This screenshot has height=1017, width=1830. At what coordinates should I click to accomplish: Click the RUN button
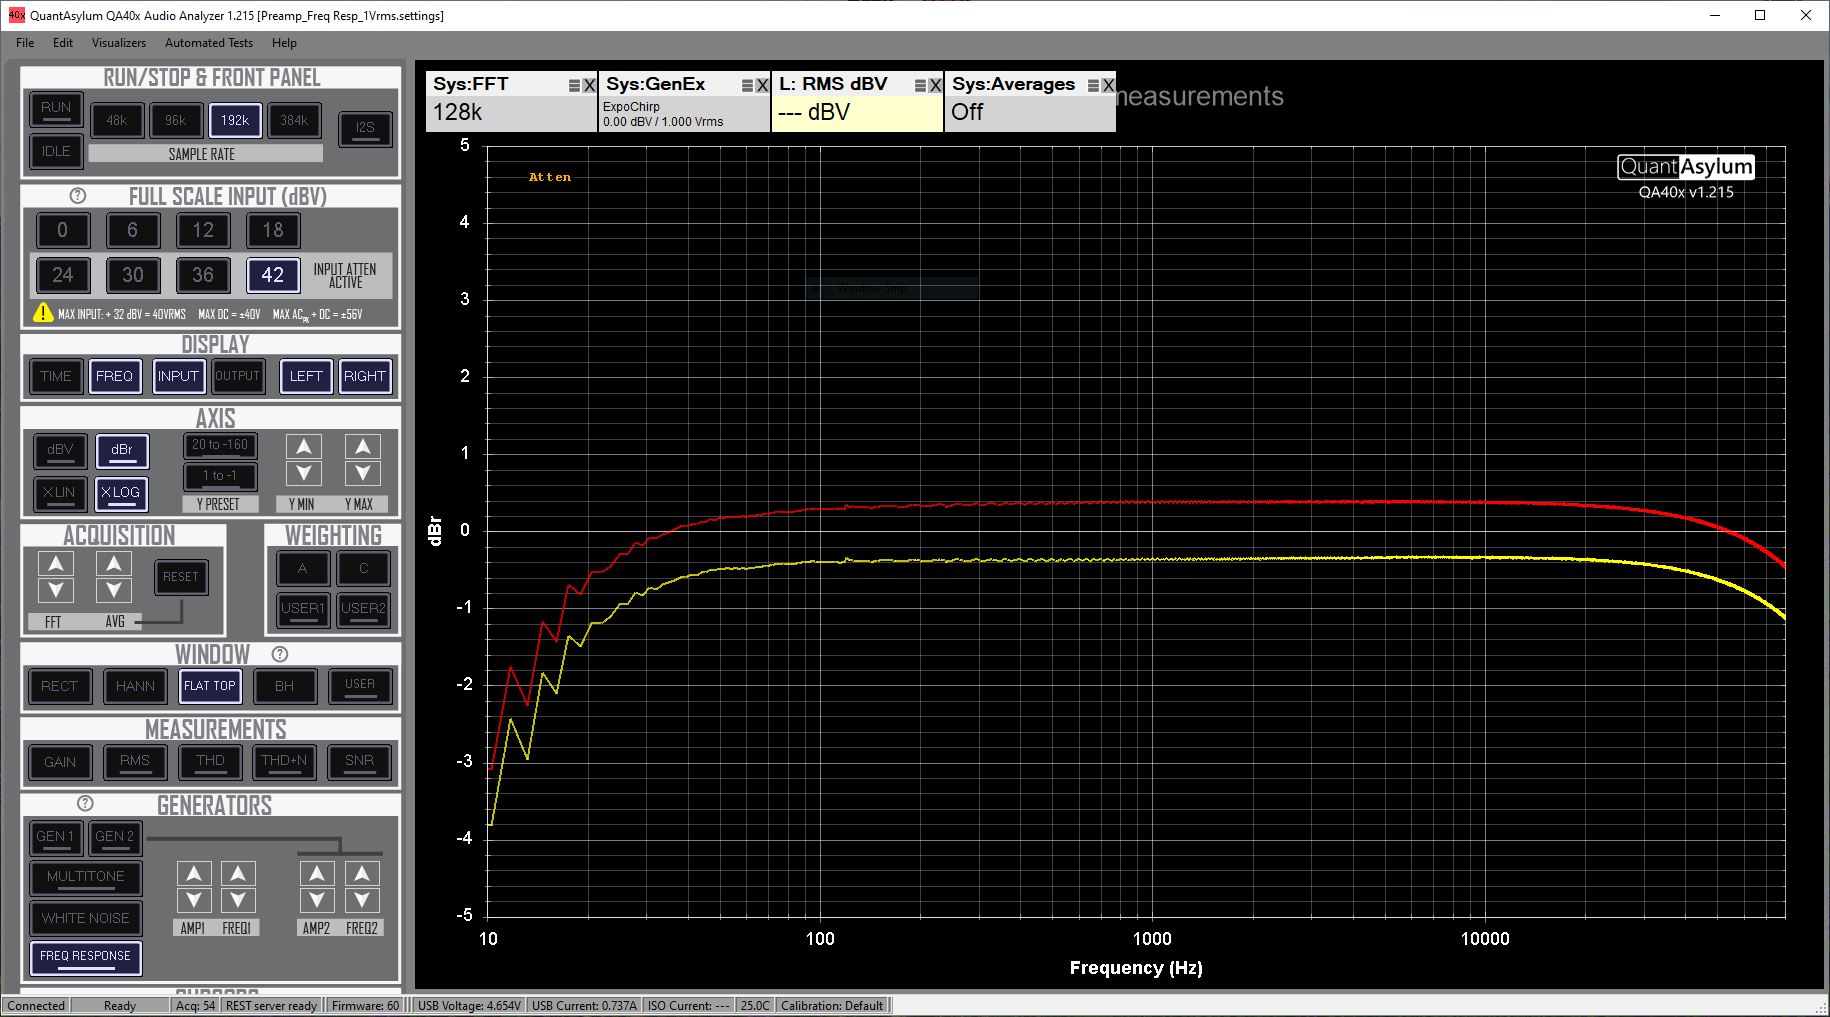(56, 108)
